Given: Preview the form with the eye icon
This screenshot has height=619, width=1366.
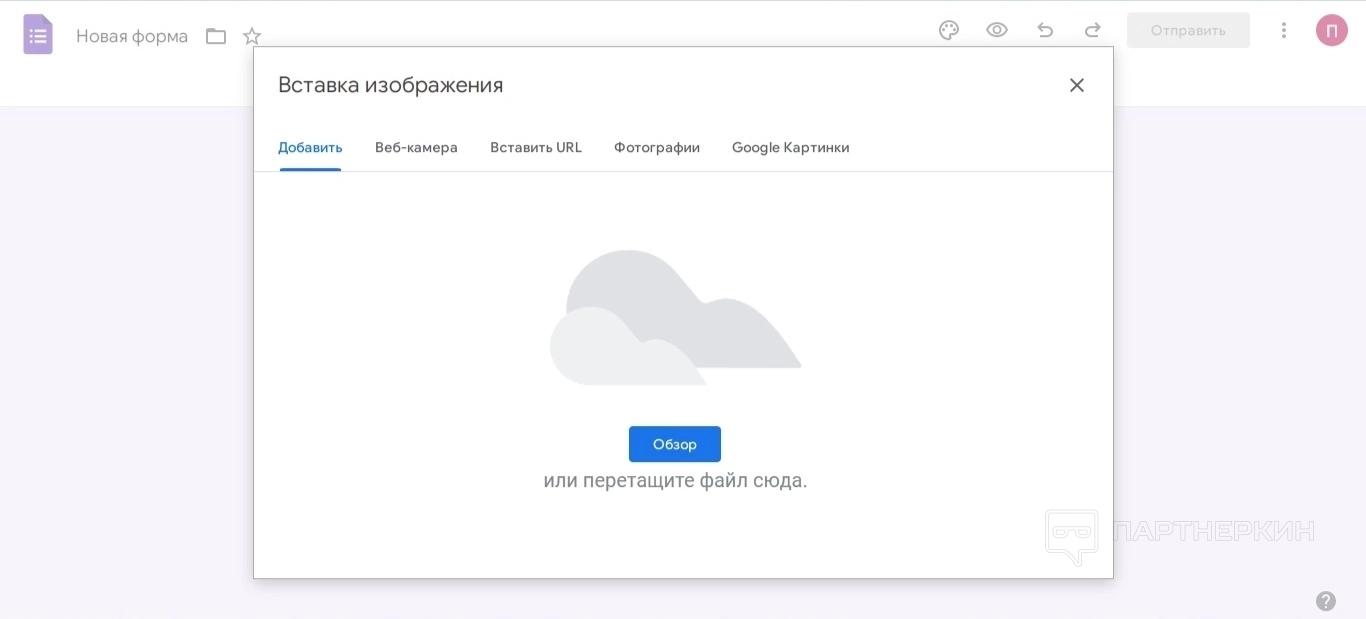Looking at the screenshot, I should coord(997,30).
